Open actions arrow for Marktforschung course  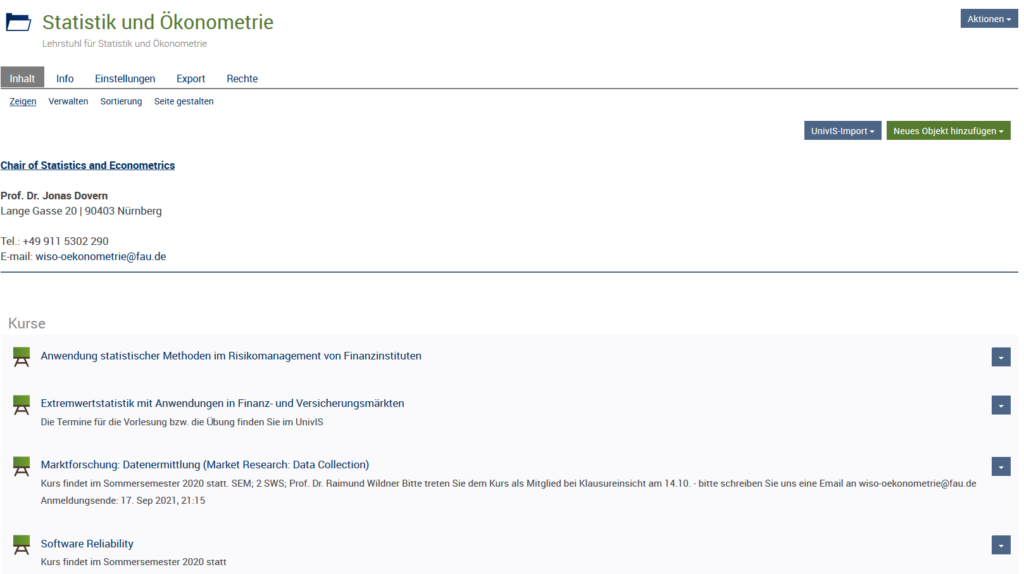click(x=1001, y=466)
